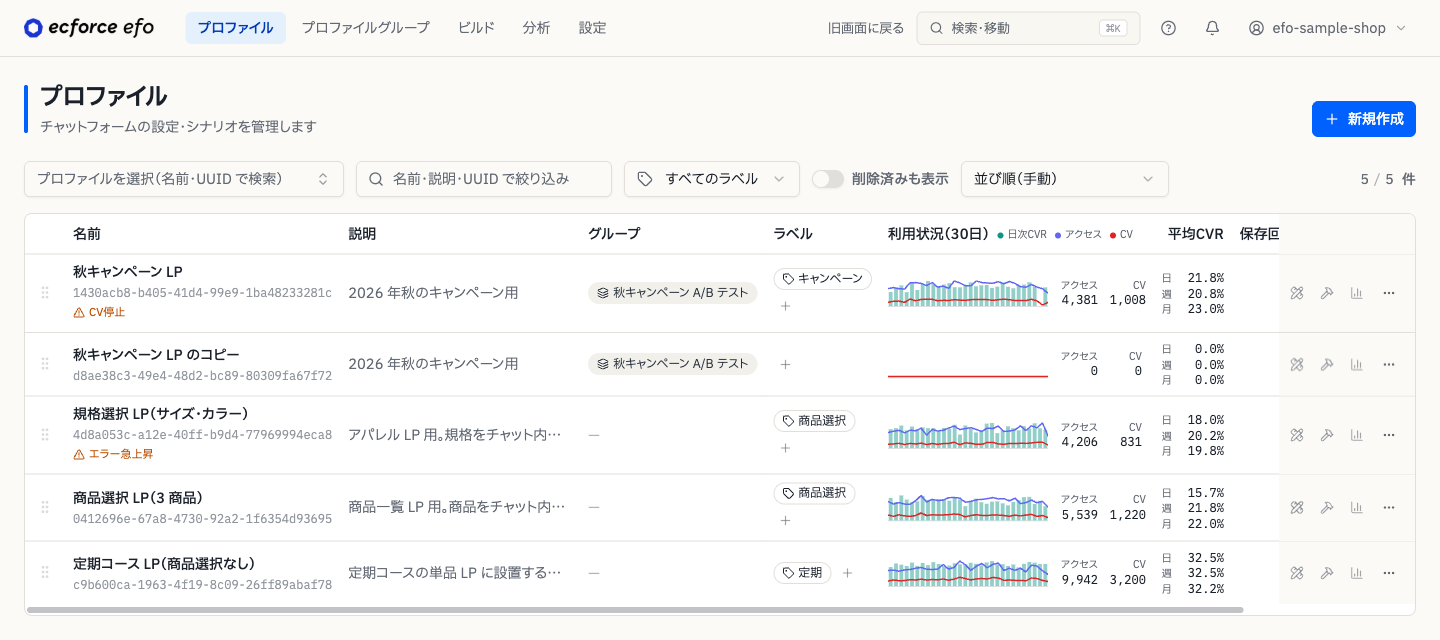
Task: Click hammer build icon for 定期コース LP row
Action: point(1327,573)
